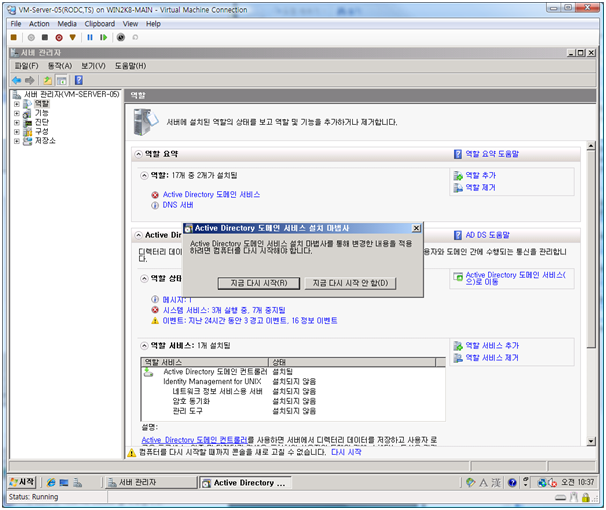Collapse the Active Directory section chevron
Image resolution: width=606 pixels, height=510 pixels.
138,235
